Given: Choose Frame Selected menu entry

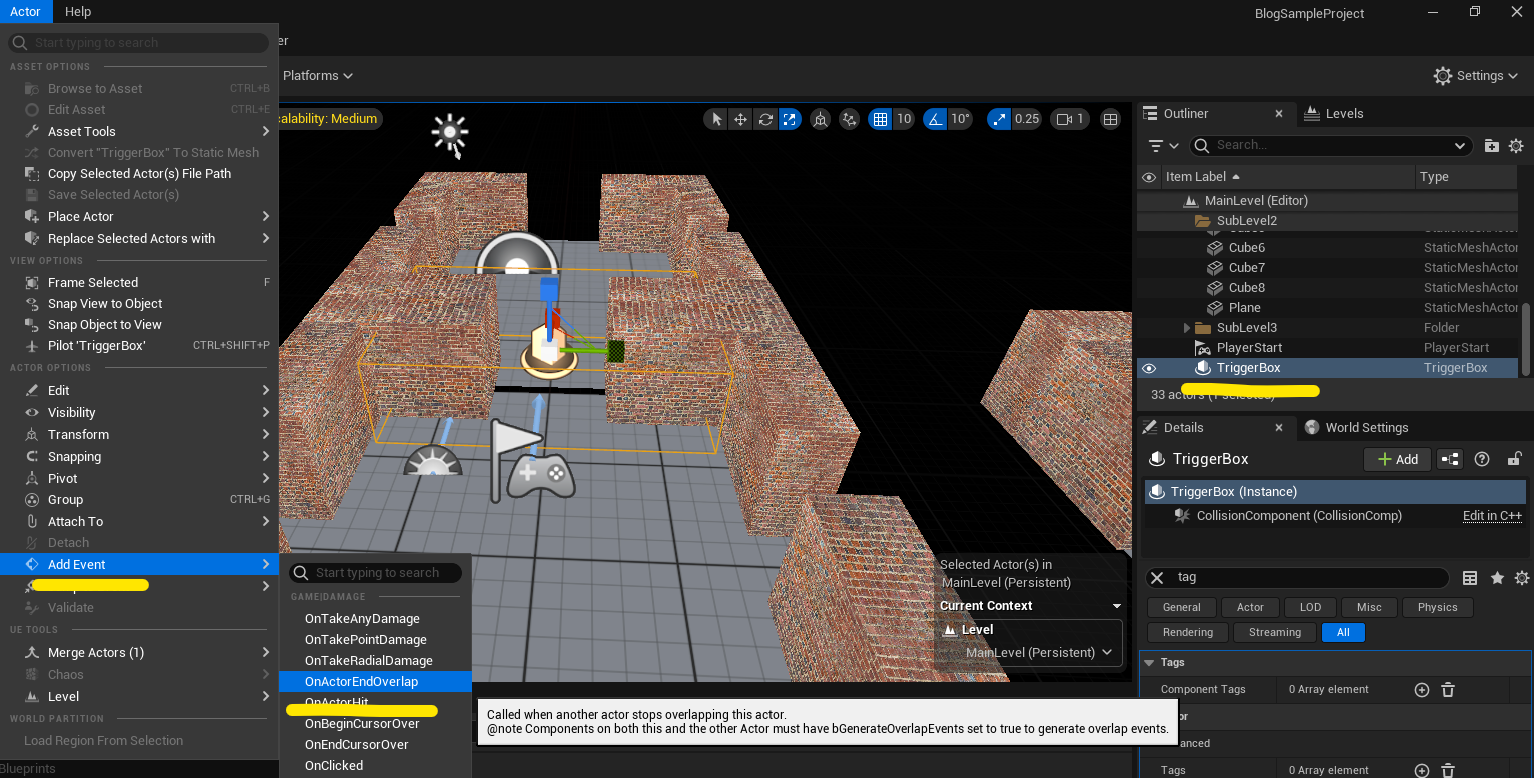Looking at the screenshot, I should pyautogui.click(x=139, y=282).
